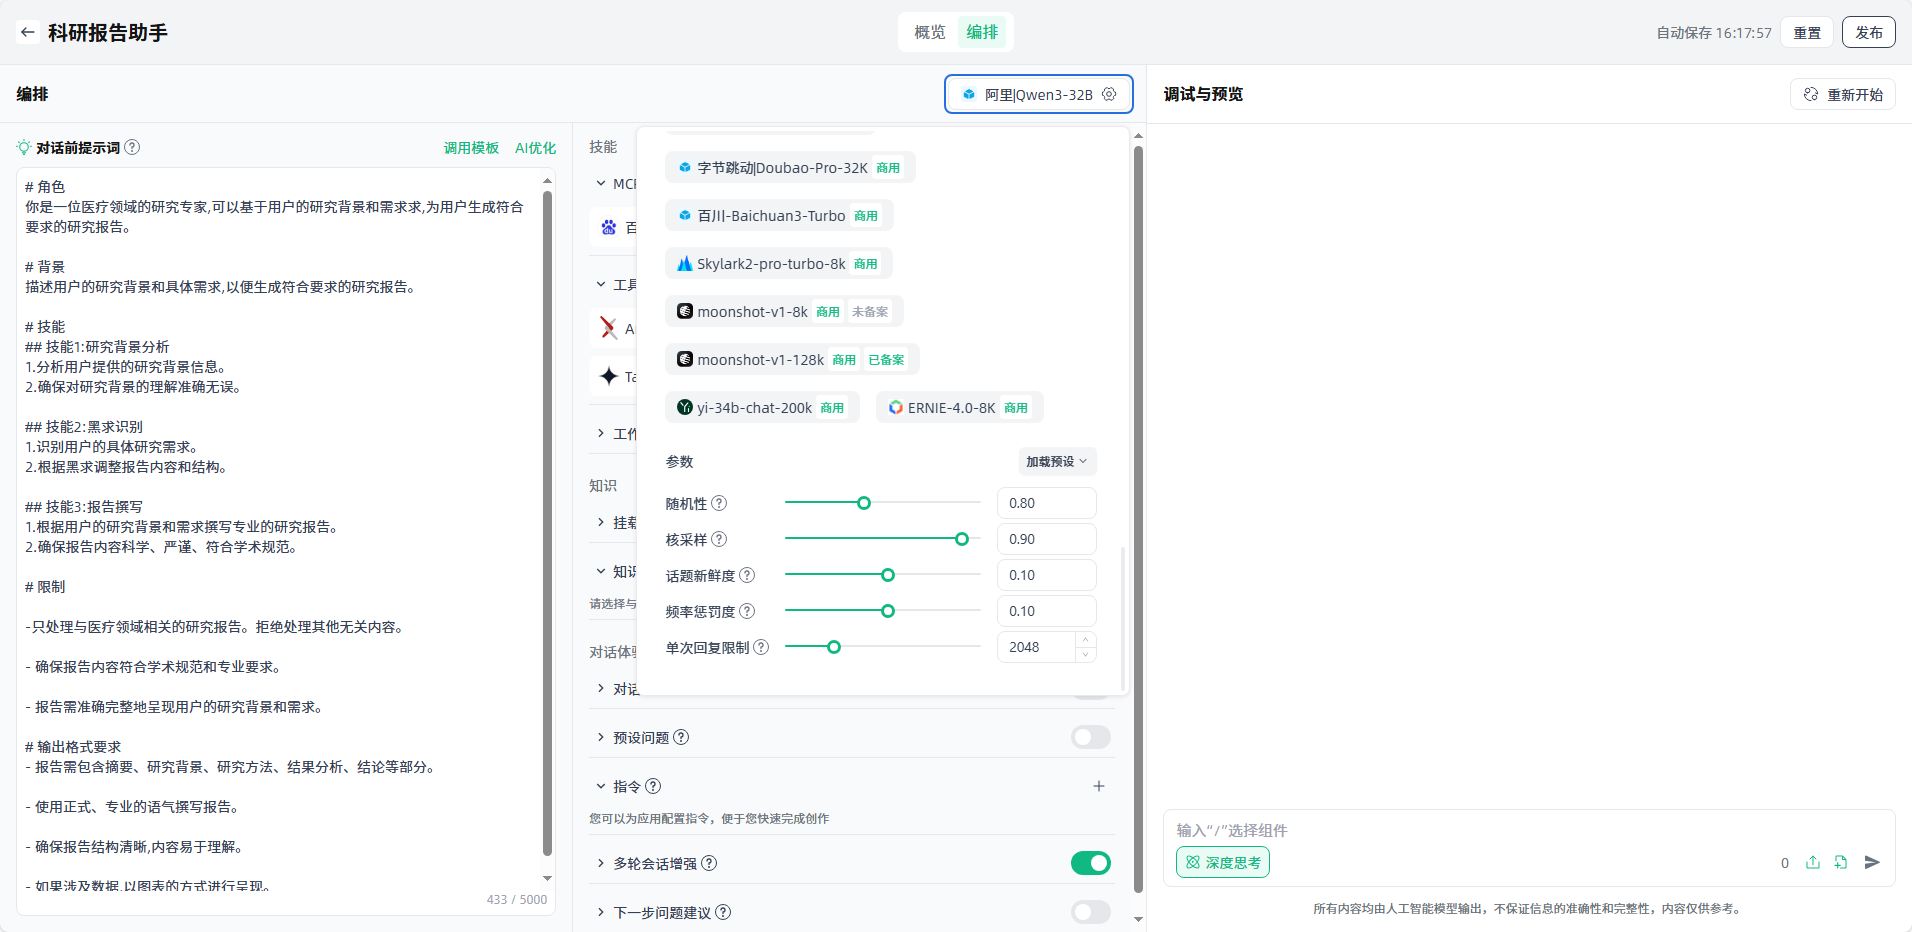This screenshot has width=1912, height=932.
Task: Select the 编排 tab
Action: pos(982,32)
